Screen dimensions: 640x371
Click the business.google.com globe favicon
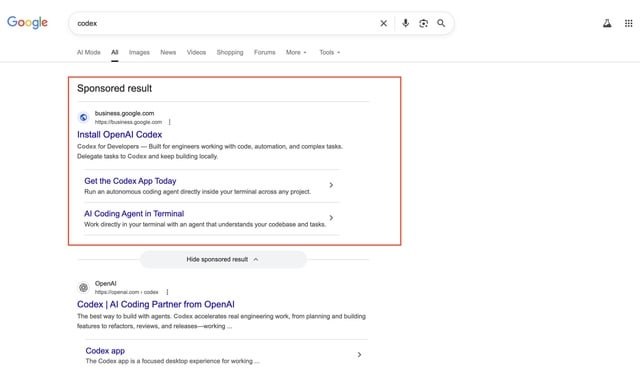83,118
